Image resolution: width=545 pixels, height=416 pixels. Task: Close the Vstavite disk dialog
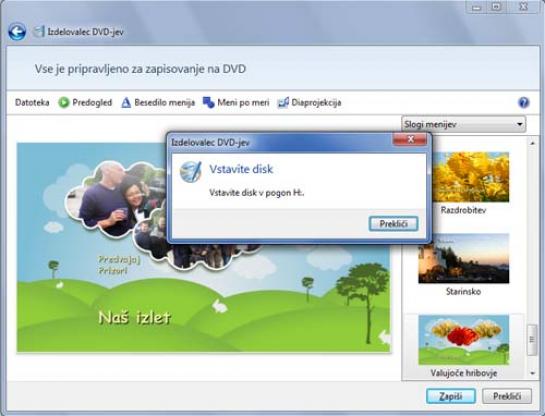[410, 139]
